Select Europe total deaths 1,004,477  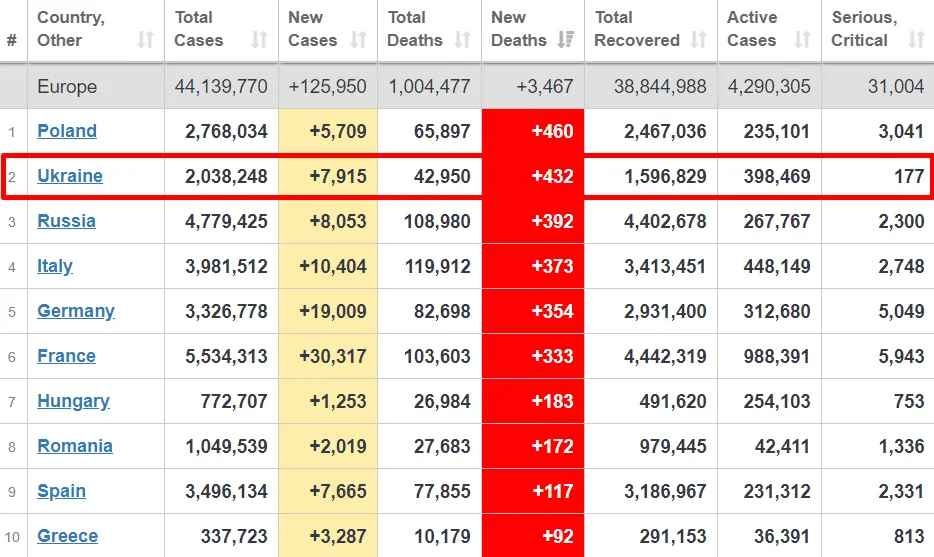click(429, 86)
